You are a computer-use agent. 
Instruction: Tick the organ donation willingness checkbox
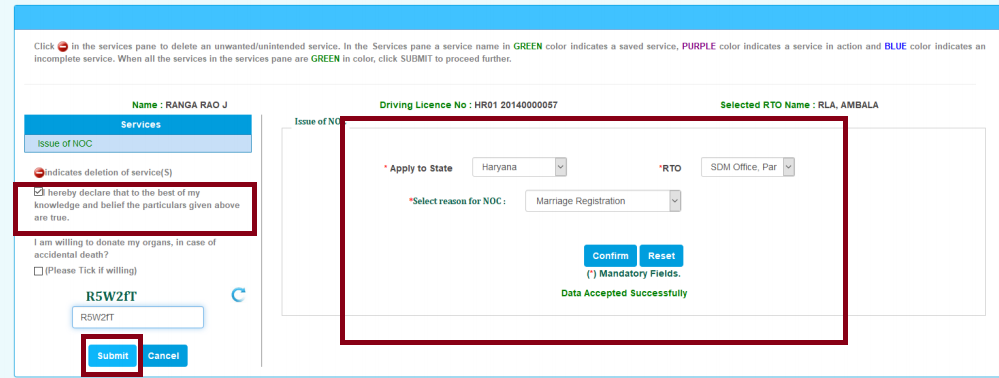39,271
